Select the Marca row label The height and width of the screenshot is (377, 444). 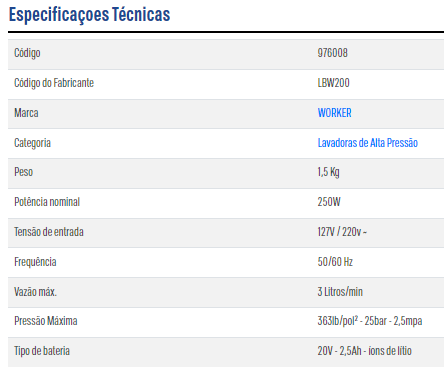26,113
